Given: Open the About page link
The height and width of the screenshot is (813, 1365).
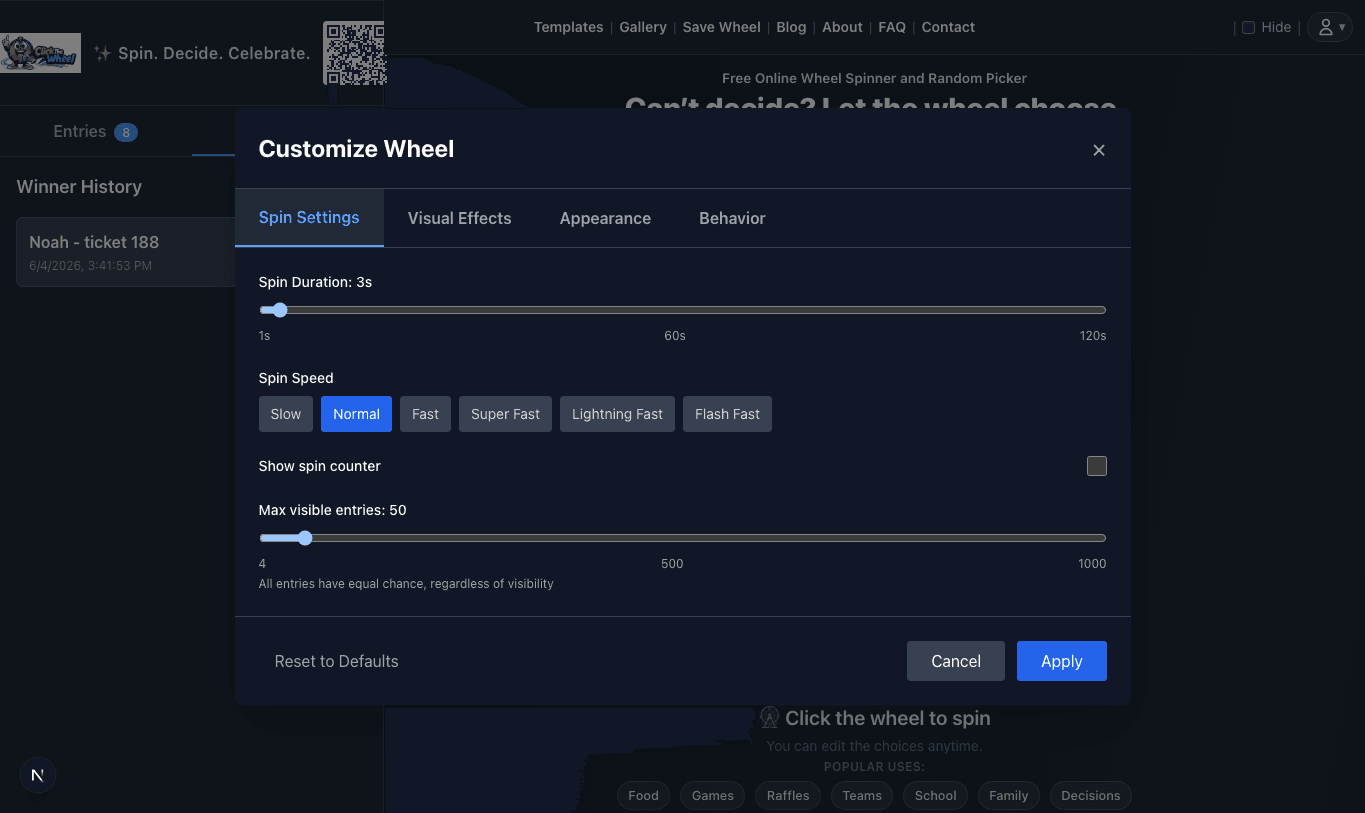Looking at the screenshot, I should [x=842, y=27].
